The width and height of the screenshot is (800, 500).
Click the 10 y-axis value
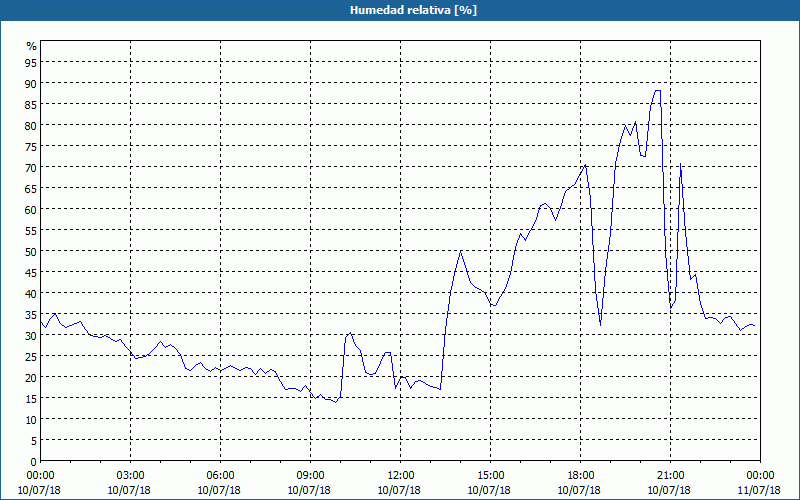[31, 419]
